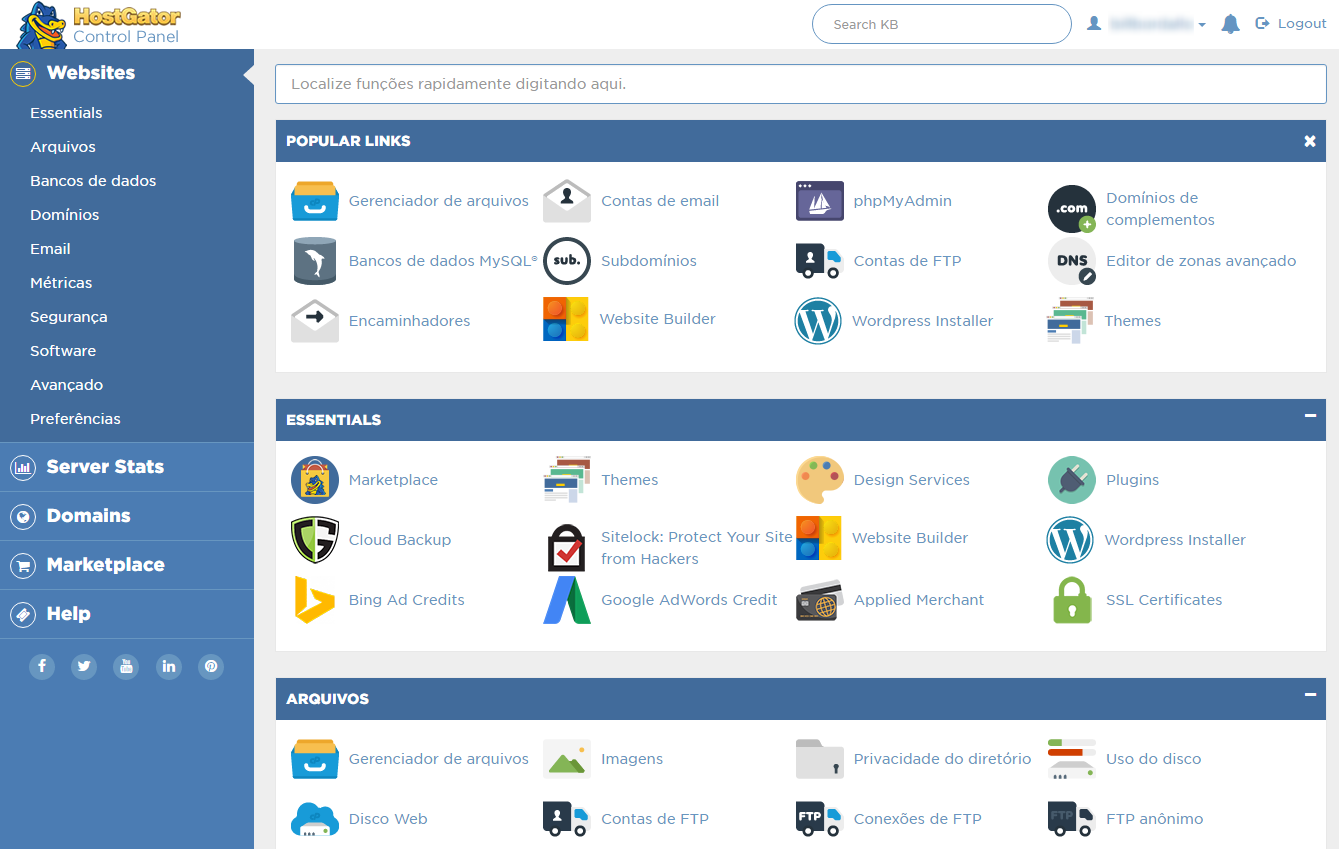1339x849 pixels.
Task: Click the Subdomínios icon in Popular Links
Action: 566,261
